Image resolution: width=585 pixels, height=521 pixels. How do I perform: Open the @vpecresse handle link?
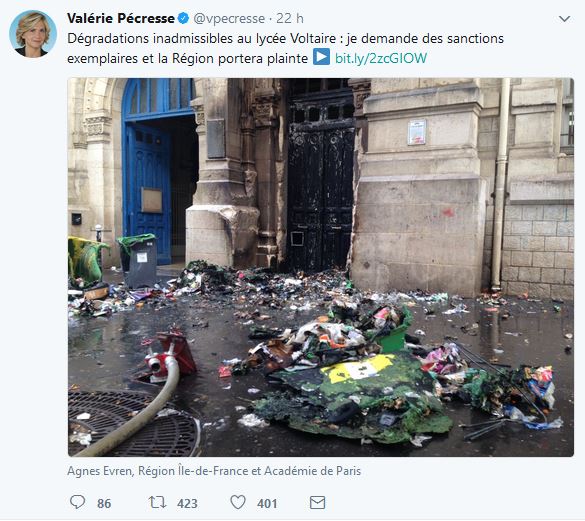(229, 18)
